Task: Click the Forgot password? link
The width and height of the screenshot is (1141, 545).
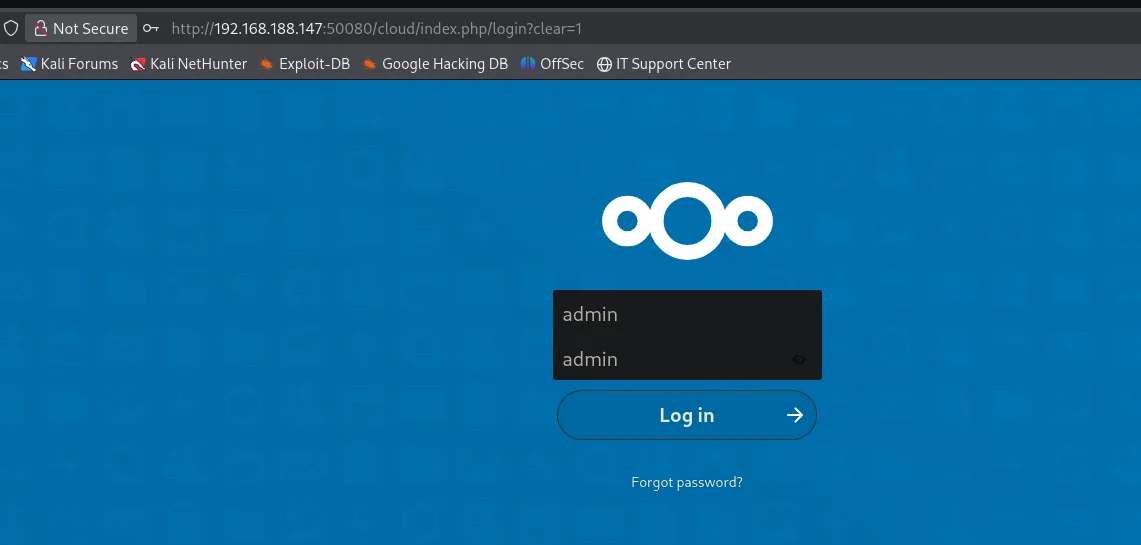Action: [687, 482]
